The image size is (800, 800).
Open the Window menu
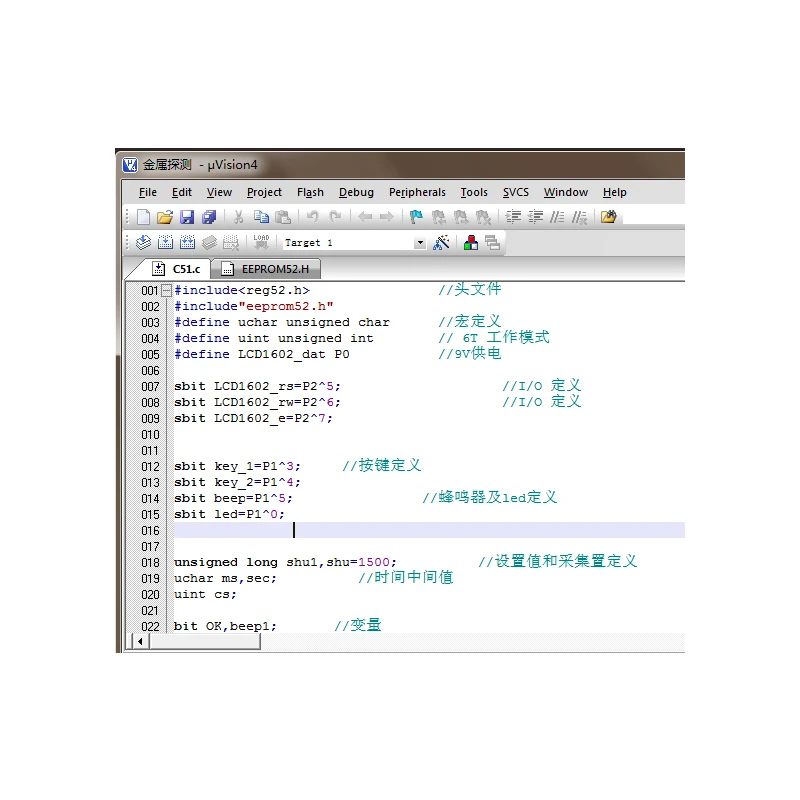pos(566,192)
